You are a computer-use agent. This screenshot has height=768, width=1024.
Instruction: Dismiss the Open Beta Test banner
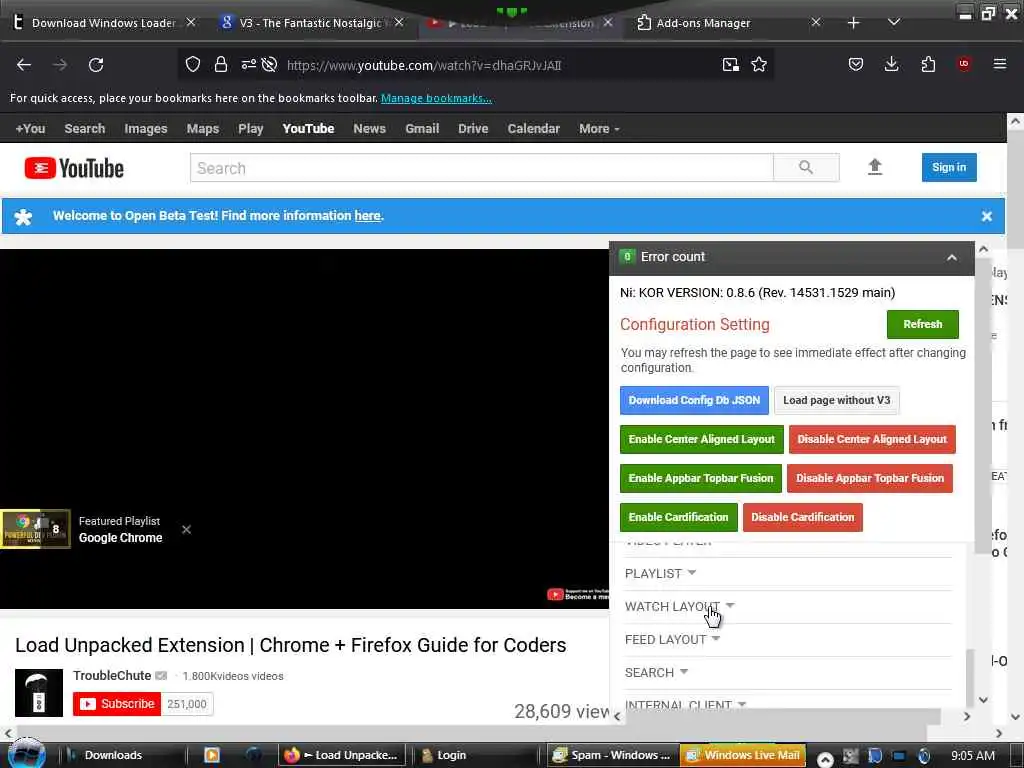[x=987, y=216]
